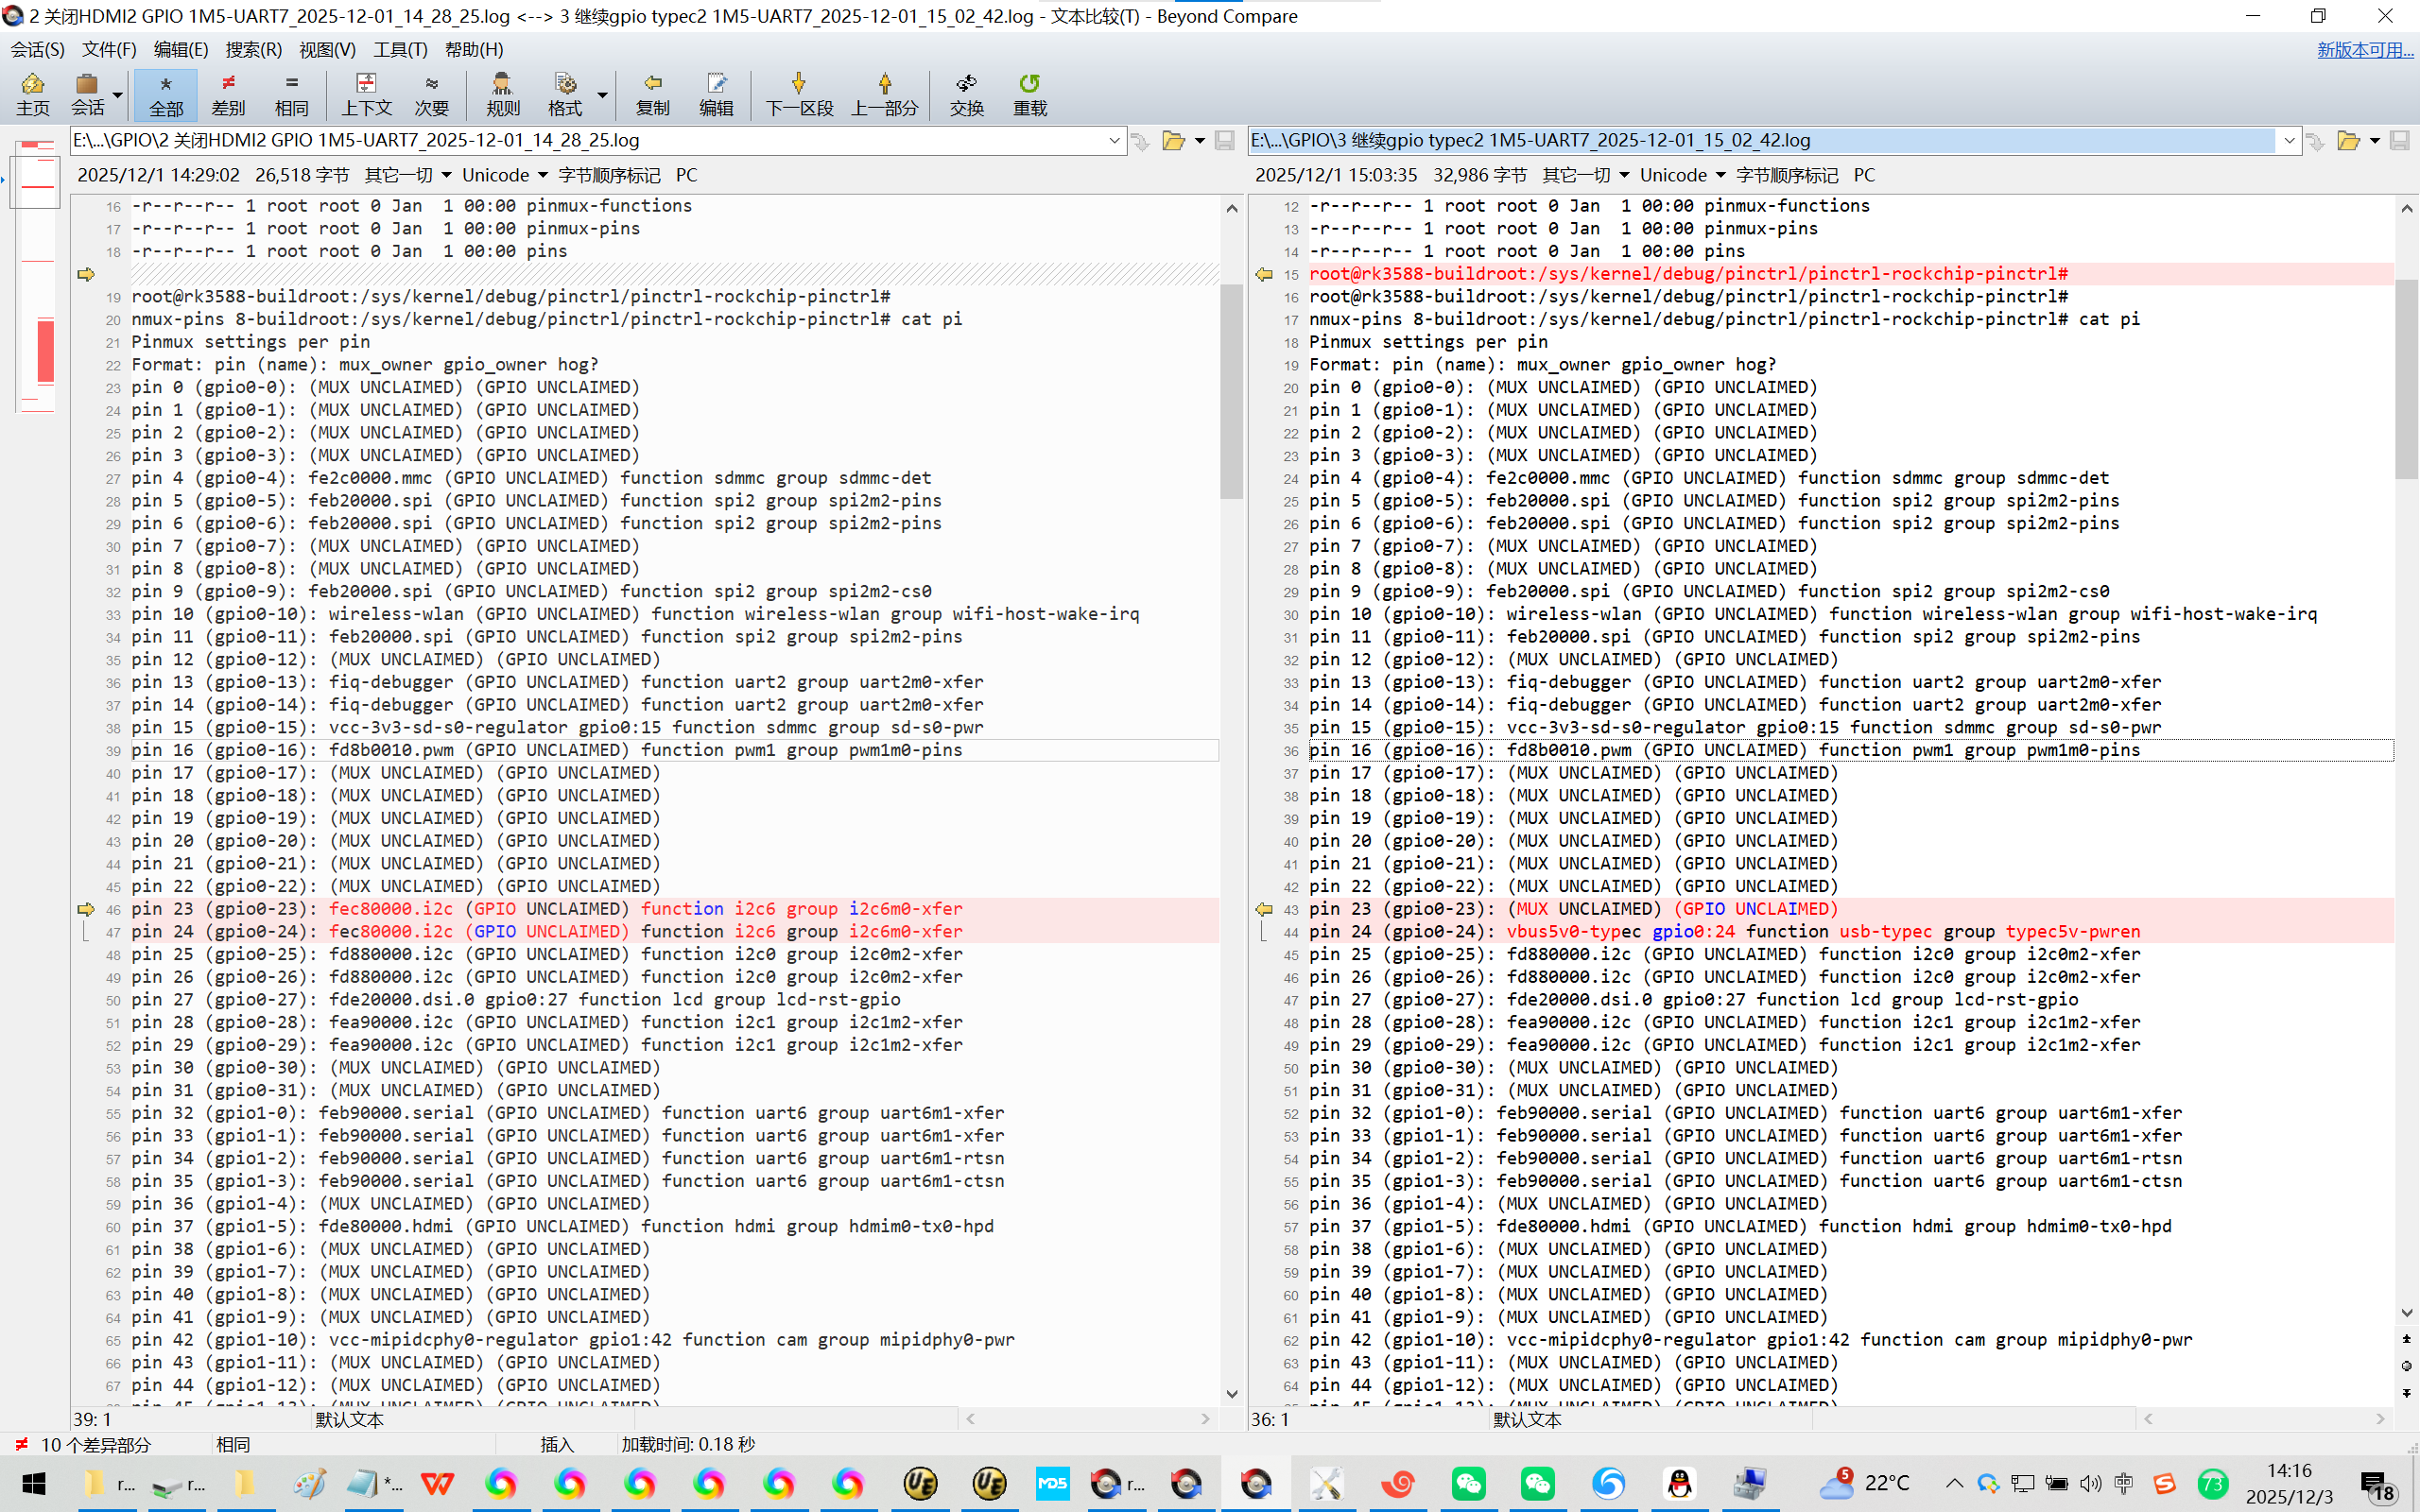This screenshot has height=1512, width=2420.
Task: Click the New Version Available (新版本可用) link
Action: pos(2364,49)
